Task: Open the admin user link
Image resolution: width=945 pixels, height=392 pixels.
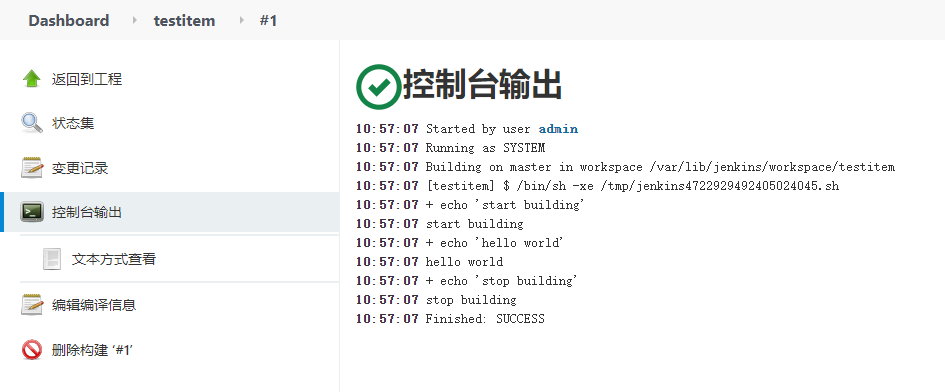Action: pos(558,129)
